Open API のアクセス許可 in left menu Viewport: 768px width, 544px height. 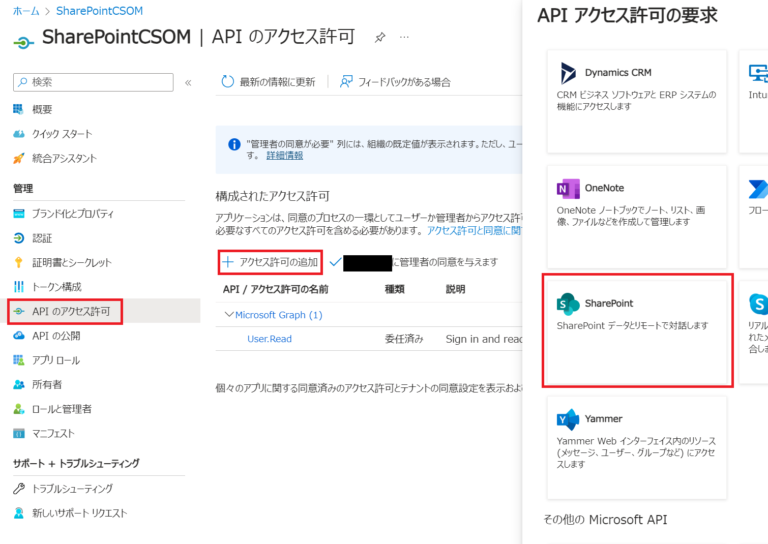pyautogui.click(x=71, y=312)
